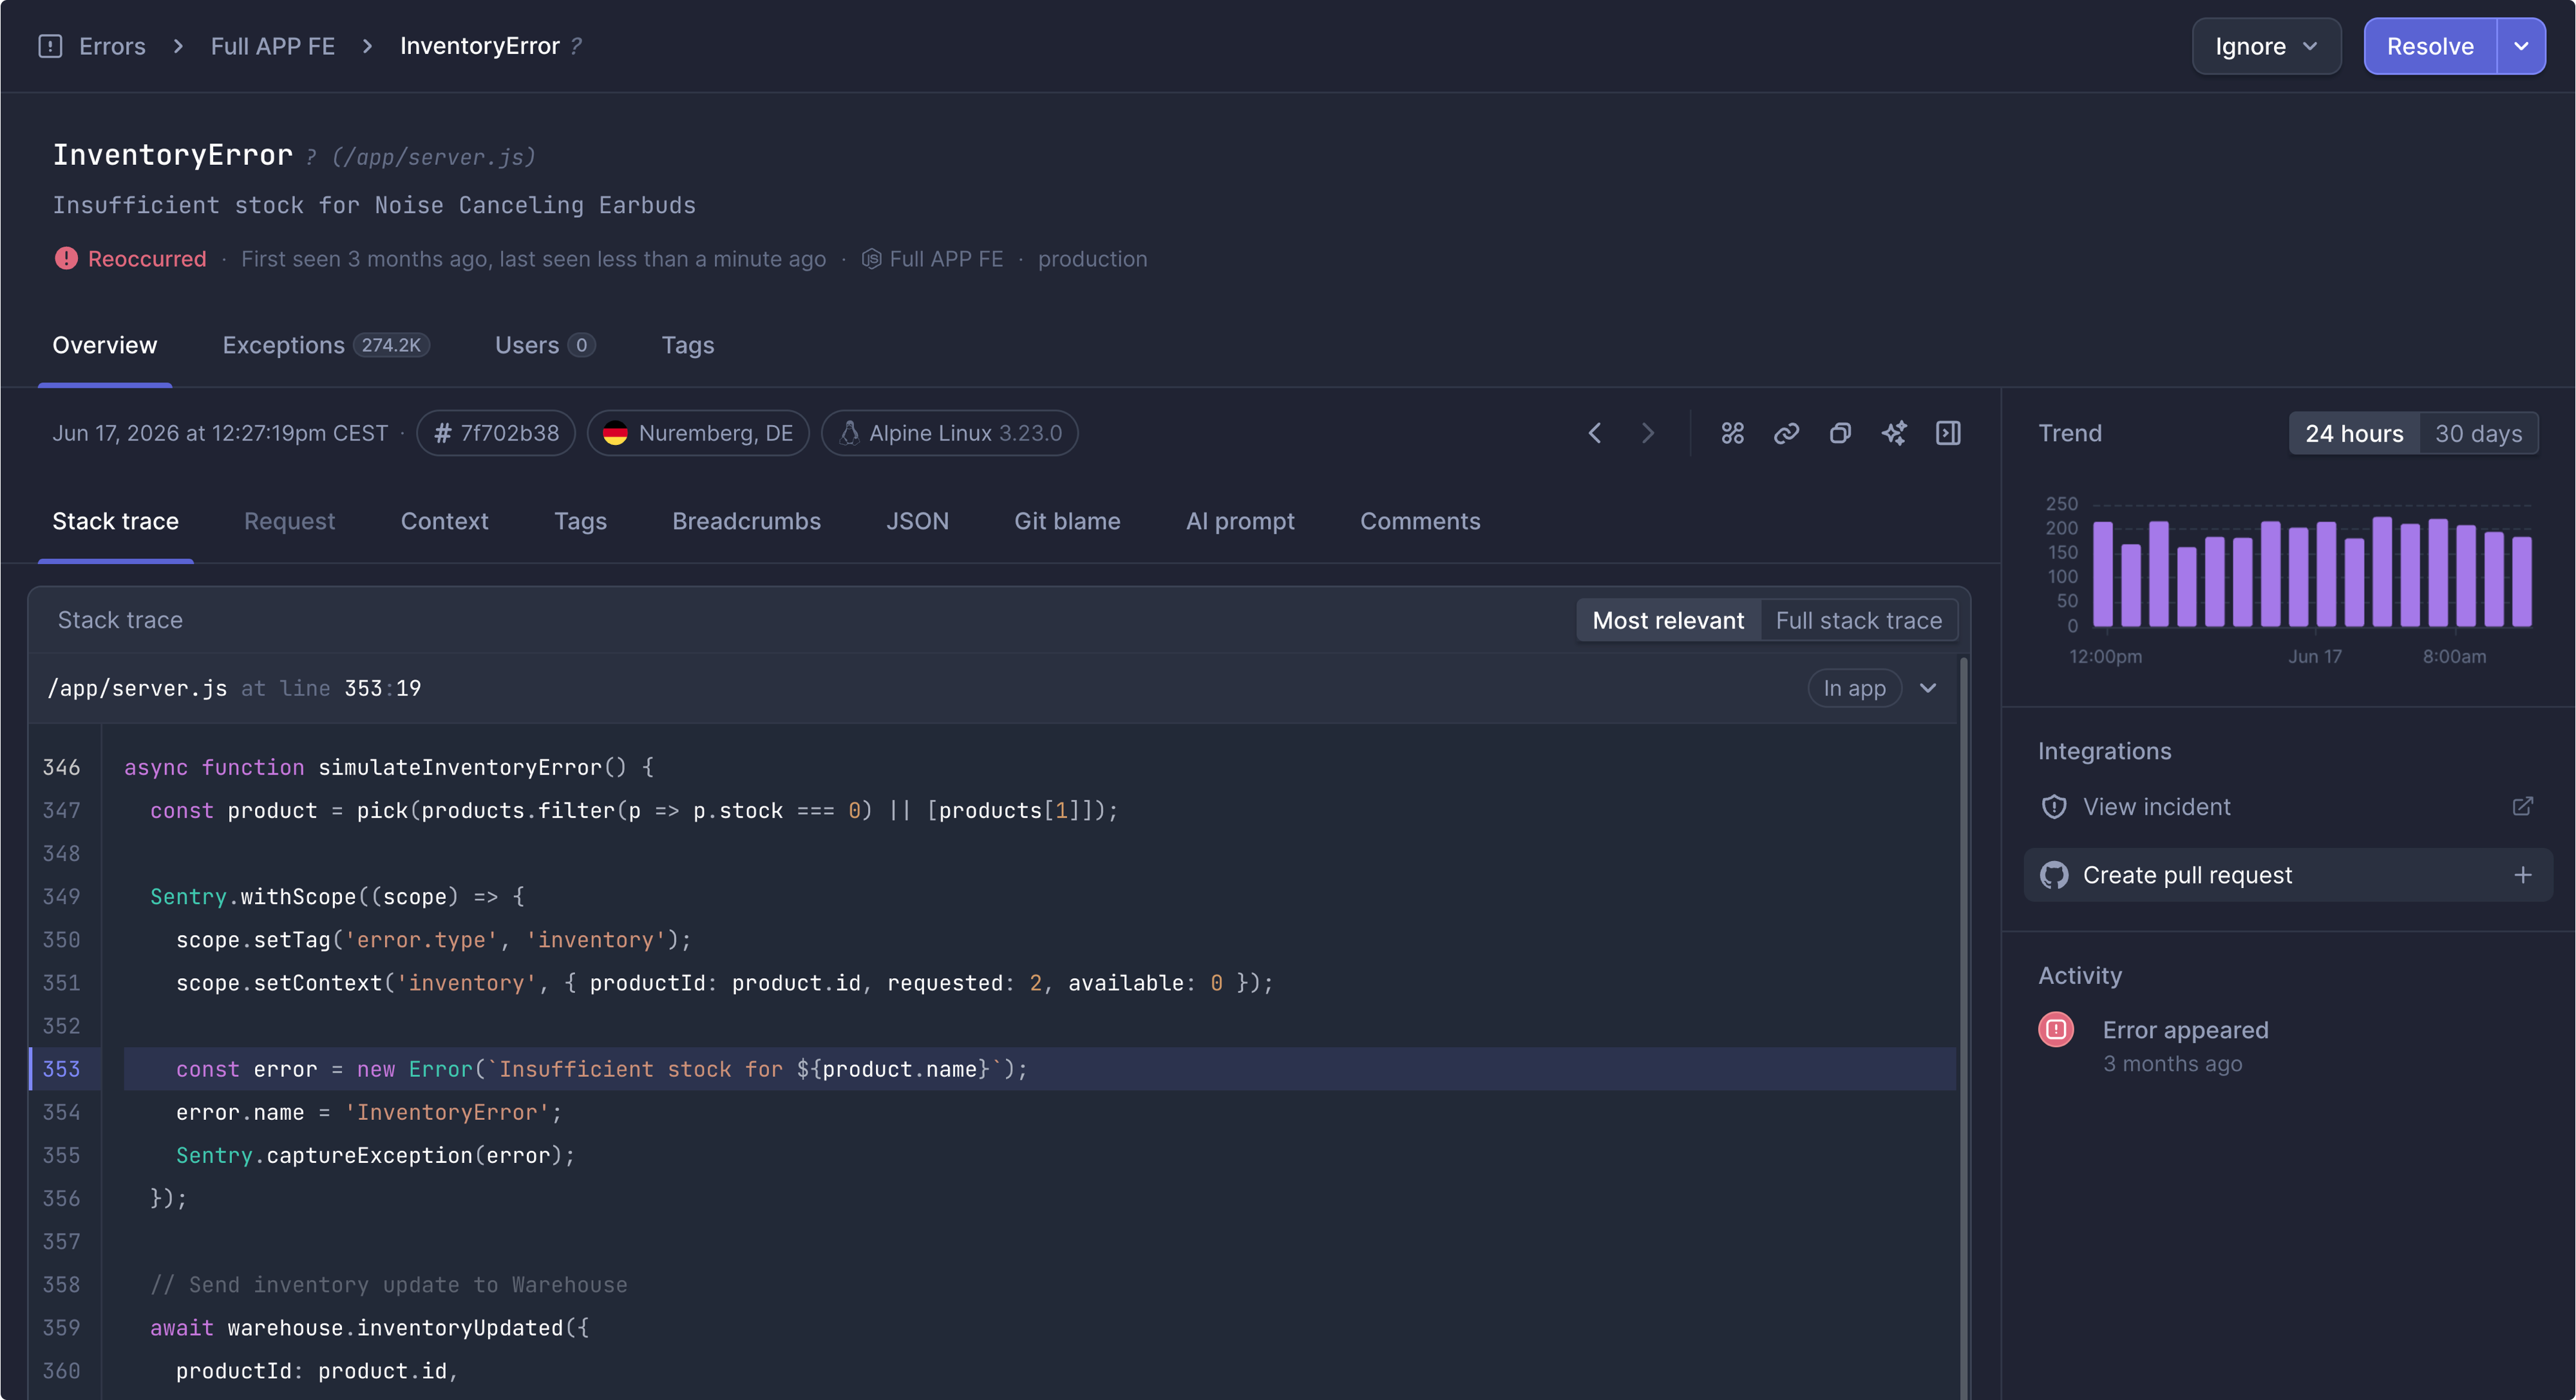Click the GitHub icon for pull request

(2054, 875)
